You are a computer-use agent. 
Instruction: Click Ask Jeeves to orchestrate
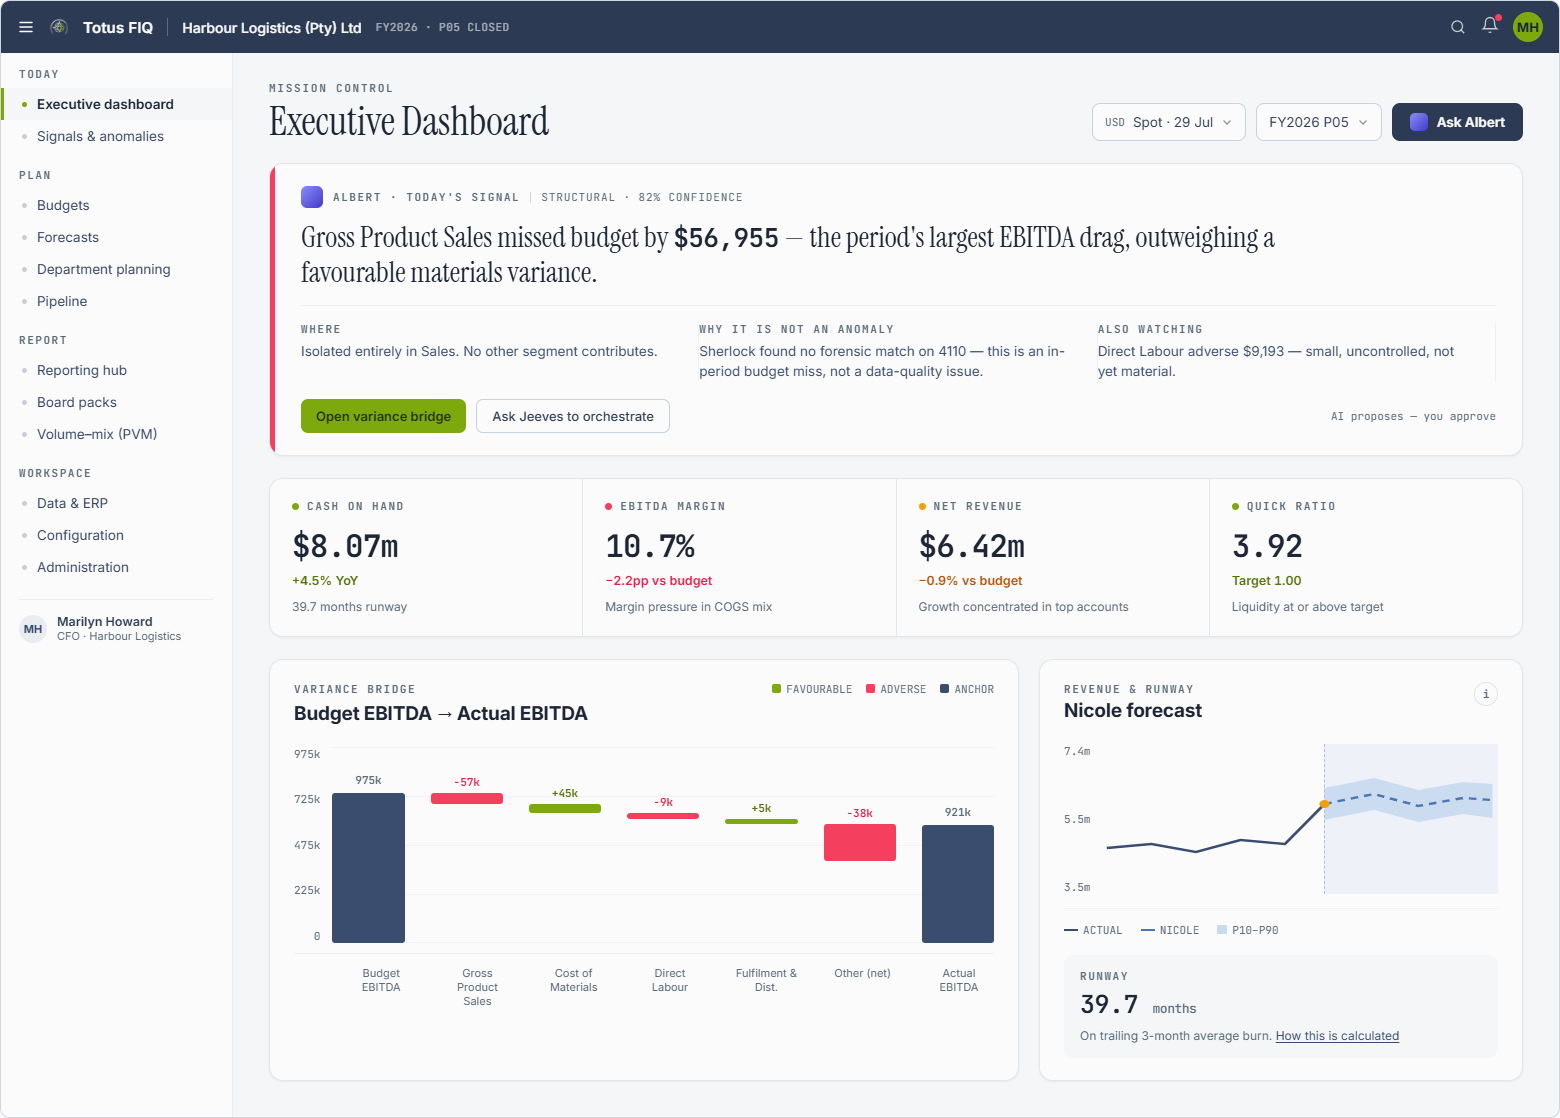pyautogui.click(x=573, y=416)
